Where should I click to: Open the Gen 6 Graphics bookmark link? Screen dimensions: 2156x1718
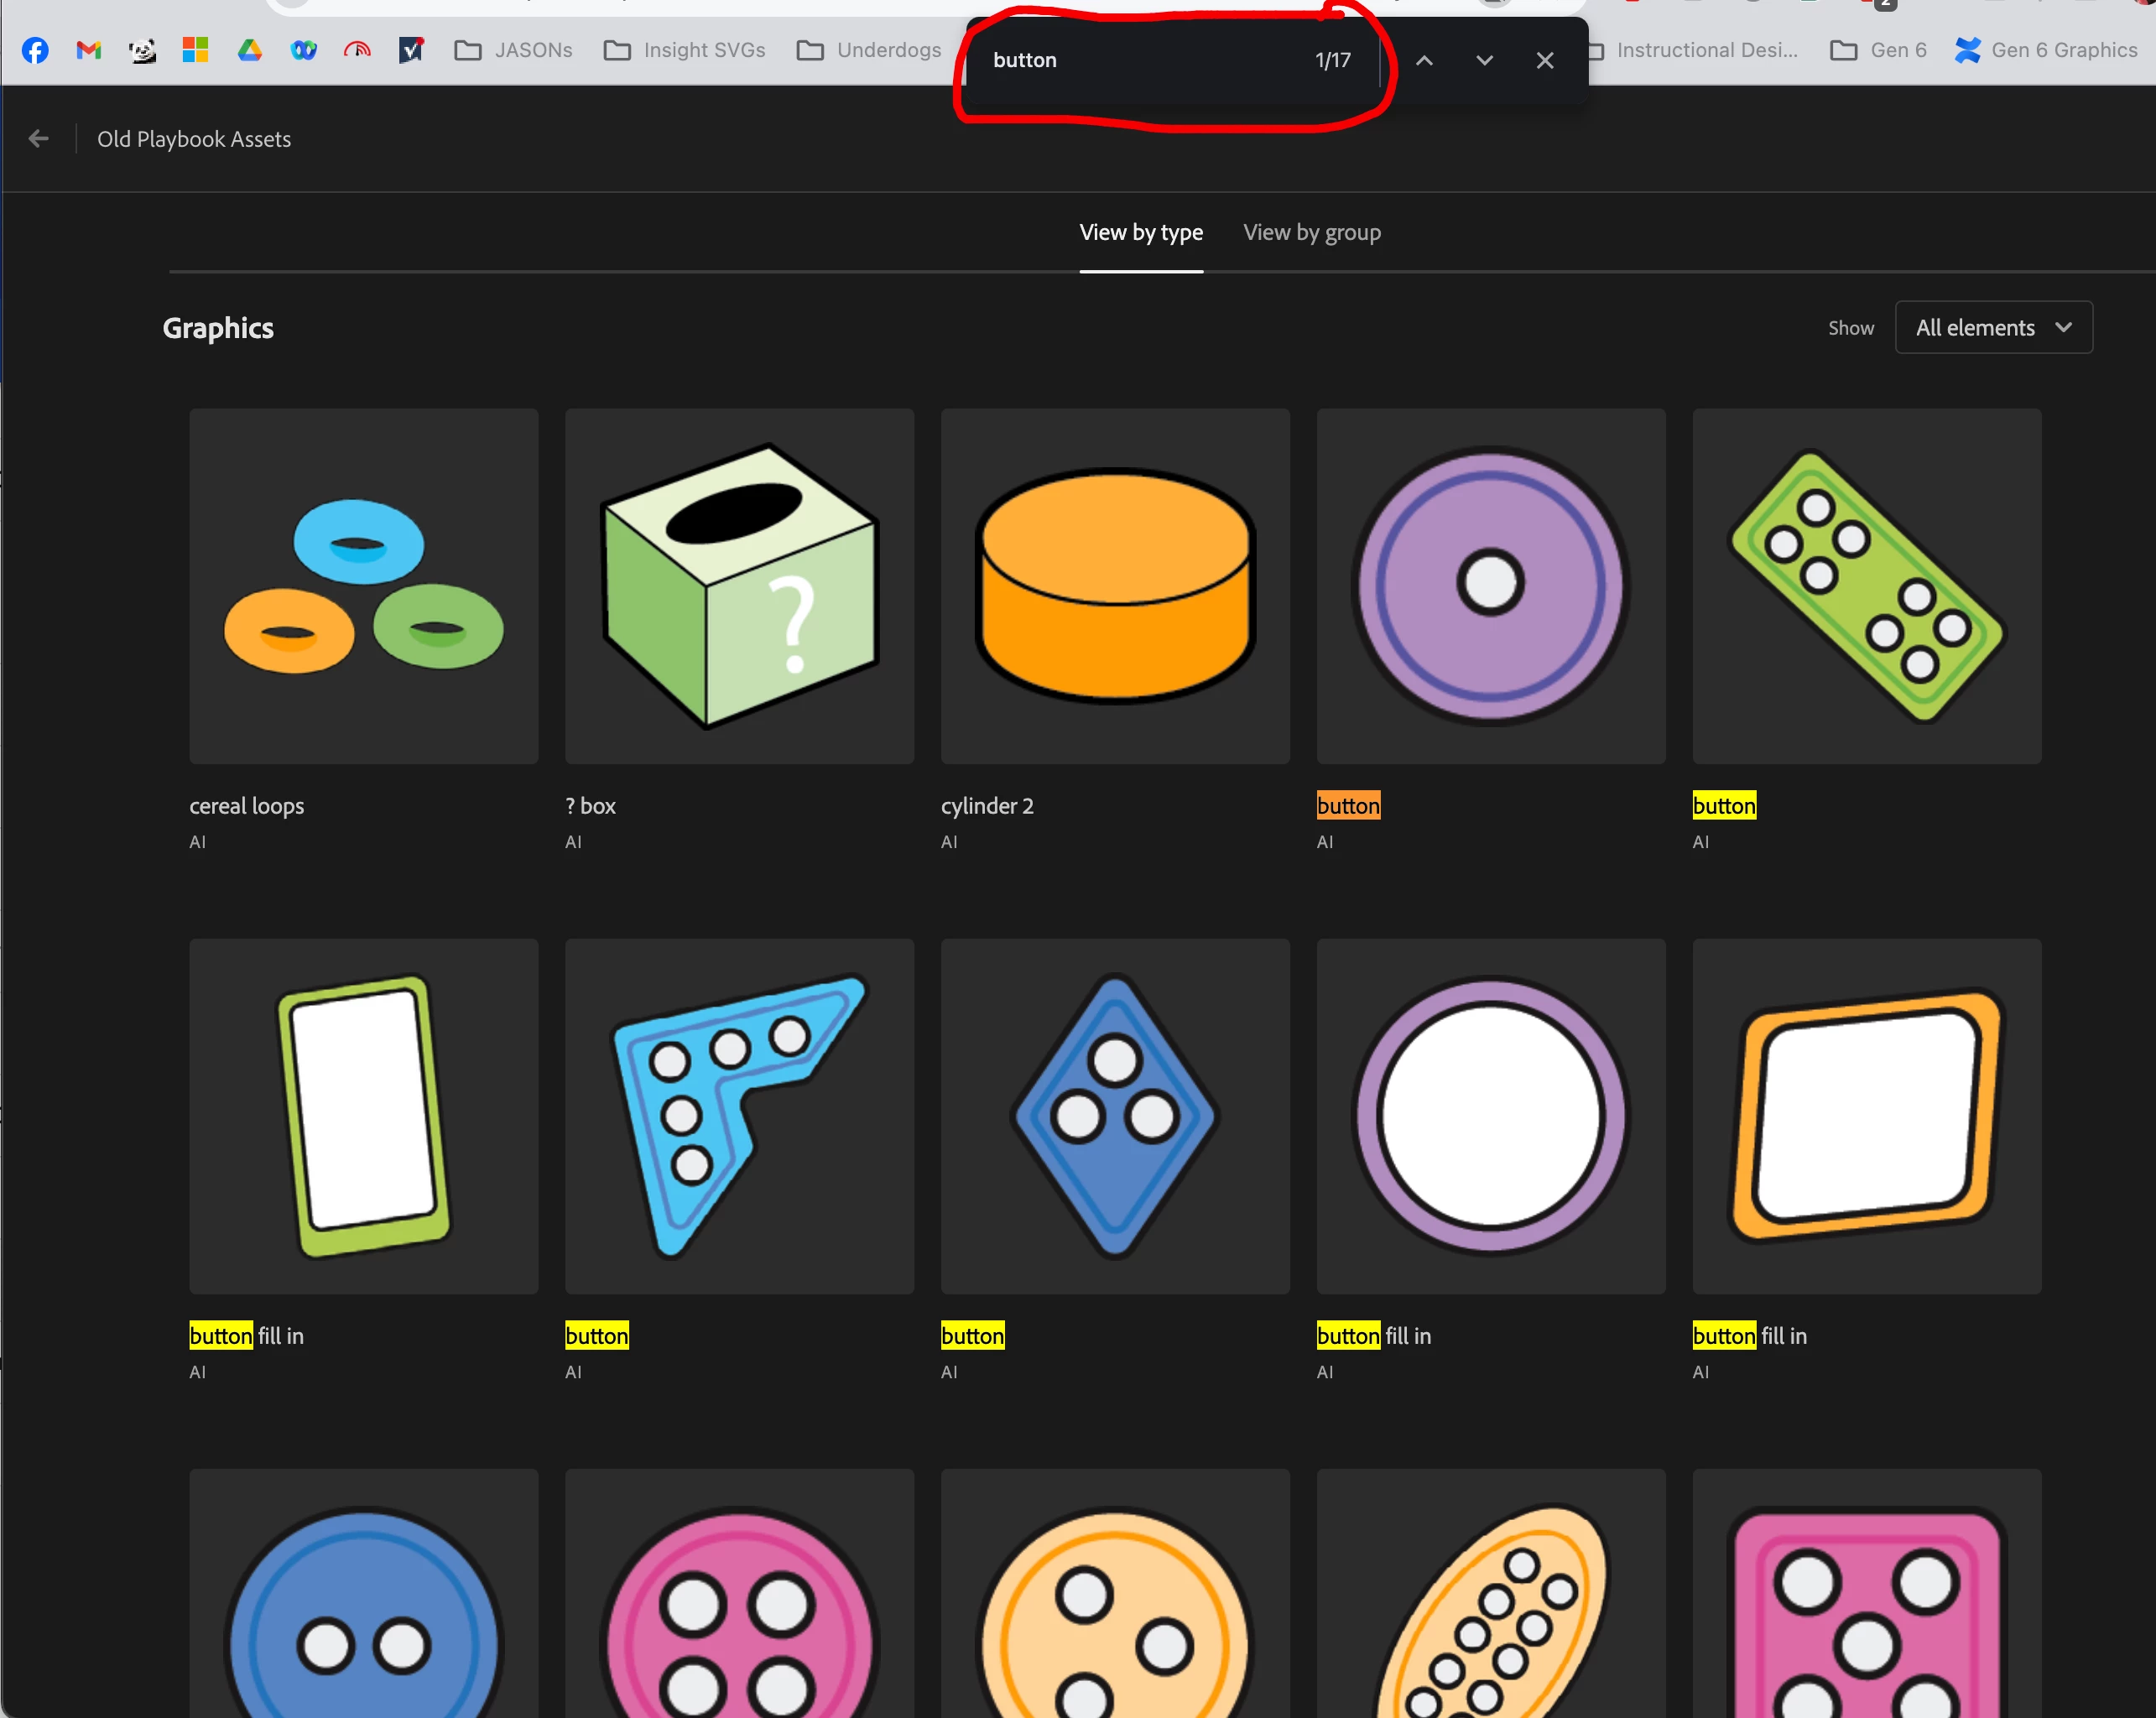pyautogui.click(x=2046, y=51)
